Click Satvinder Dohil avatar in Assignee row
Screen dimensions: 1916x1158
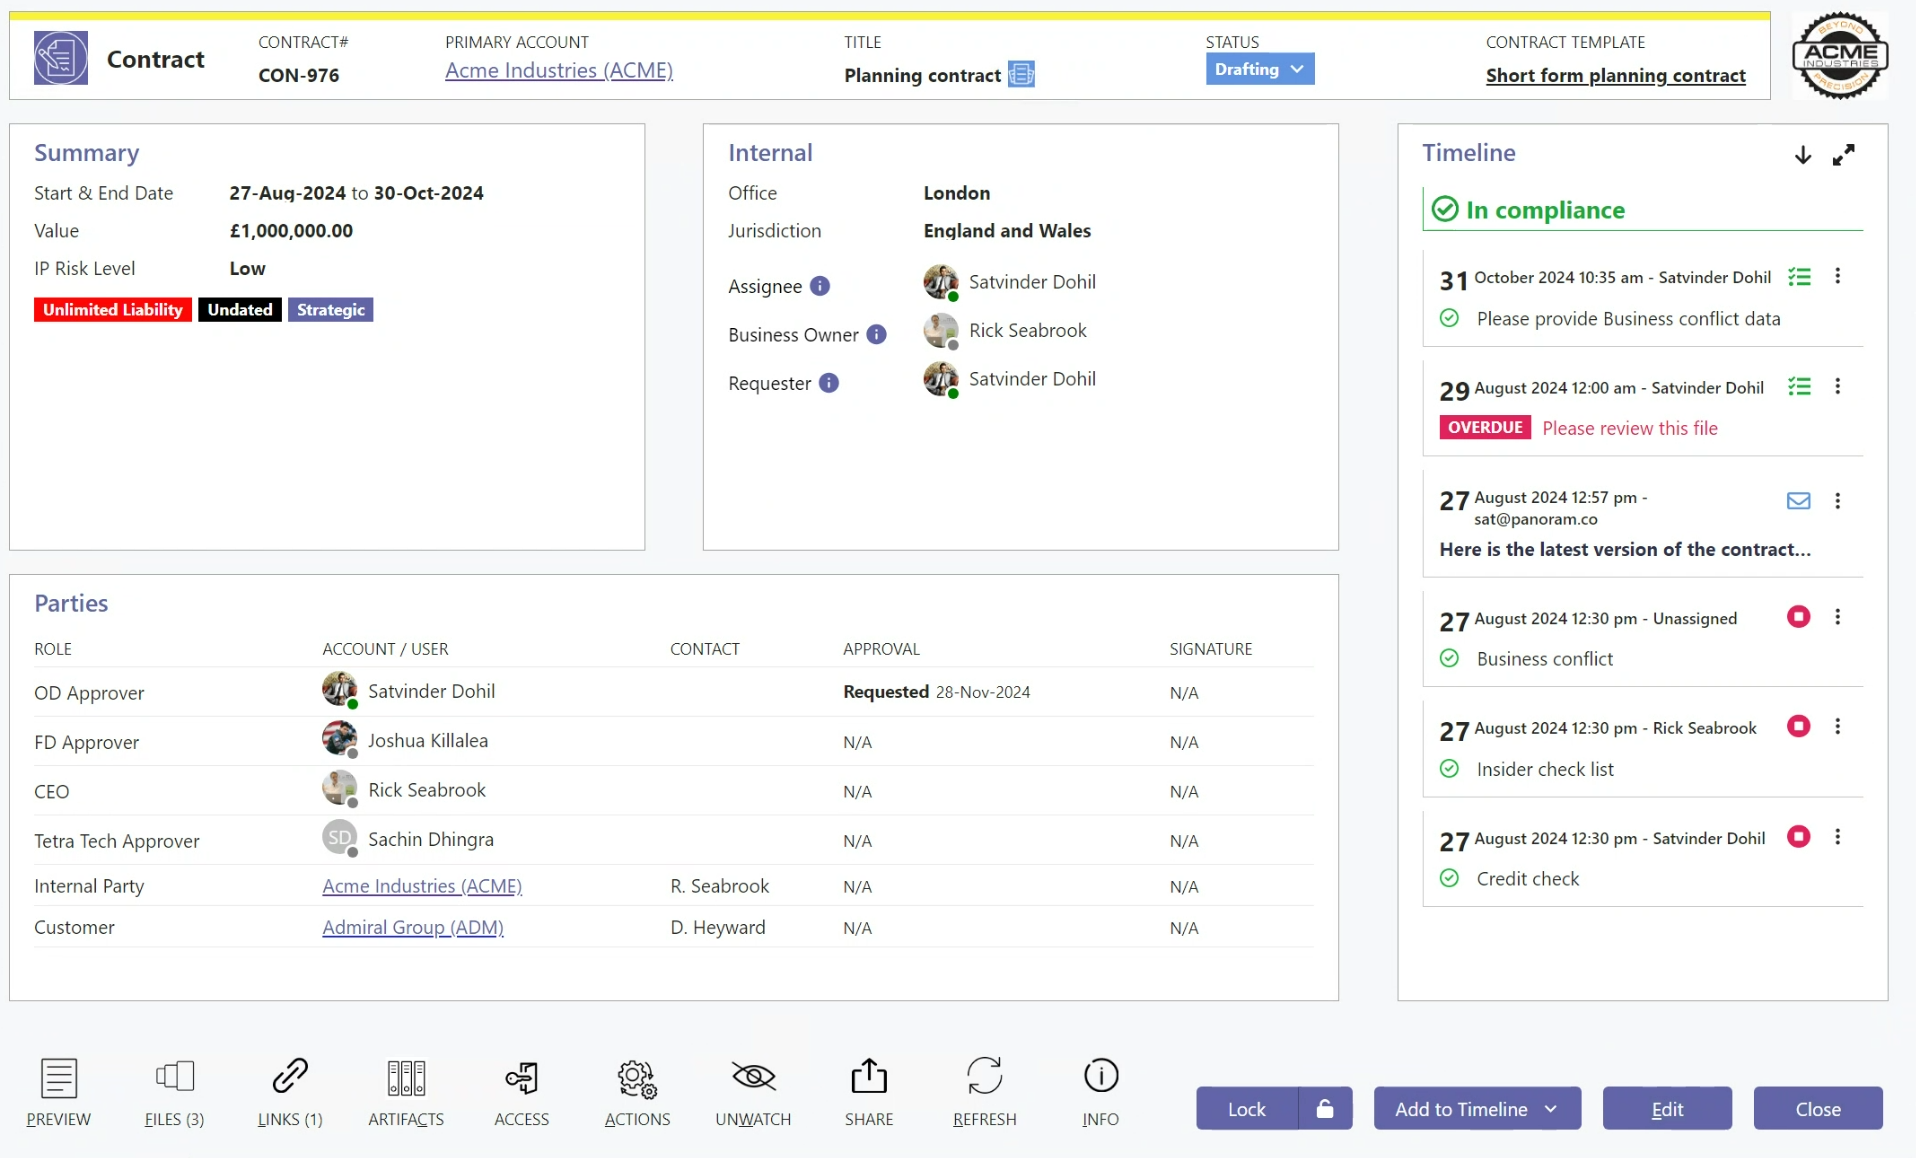(941, 282)
